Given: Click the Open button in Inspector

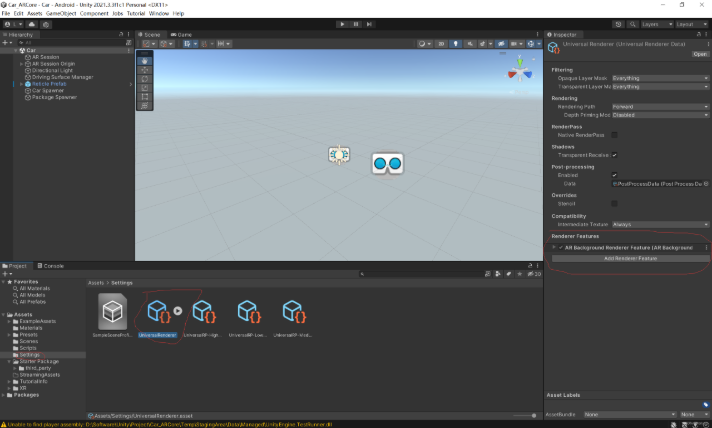Looking at the screenshot, I should [x=700, y=55].
